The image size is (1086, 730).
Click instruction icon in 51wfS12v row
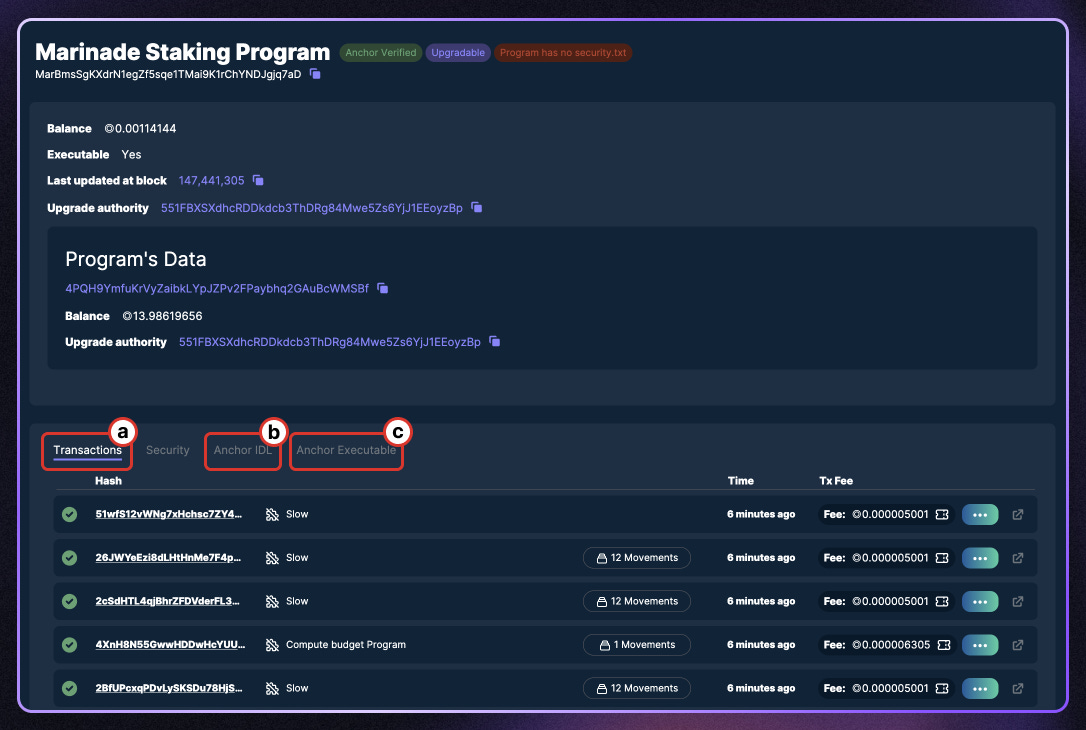point(272,515)
